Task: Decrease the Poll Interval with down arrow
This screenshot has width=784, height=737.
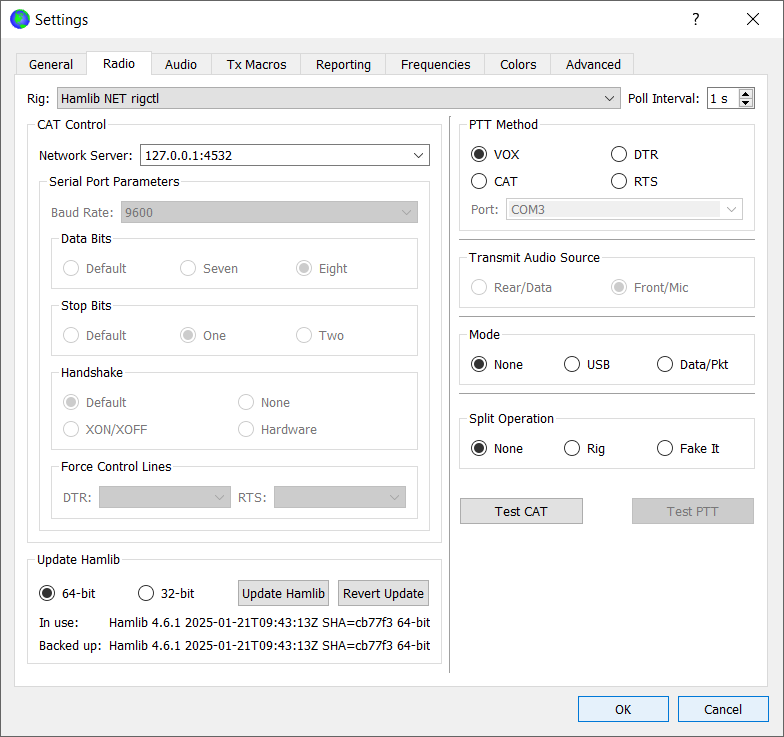Action: (x=746, y=103)
